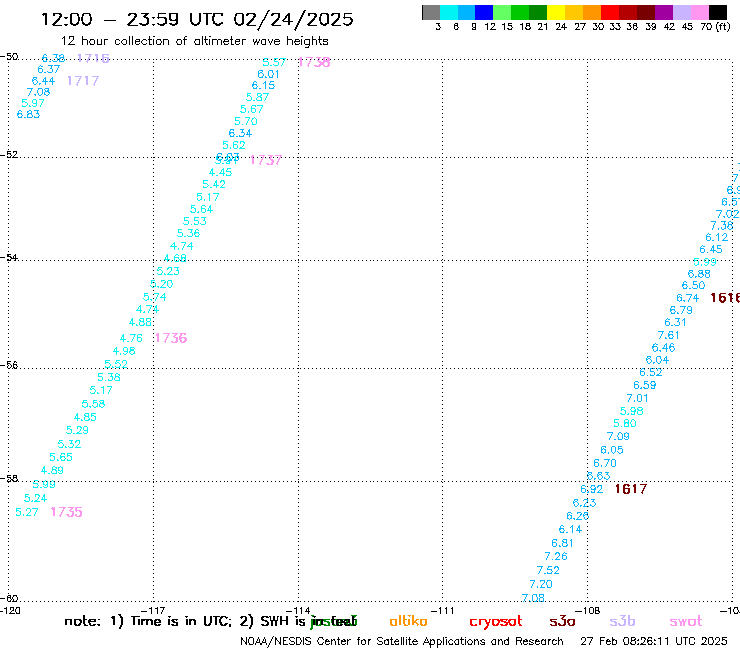Image resolution: width=740 pixels, height=650 pixels.
Task: Click the wave height value 4.88
Action: [x=140, y=322]
